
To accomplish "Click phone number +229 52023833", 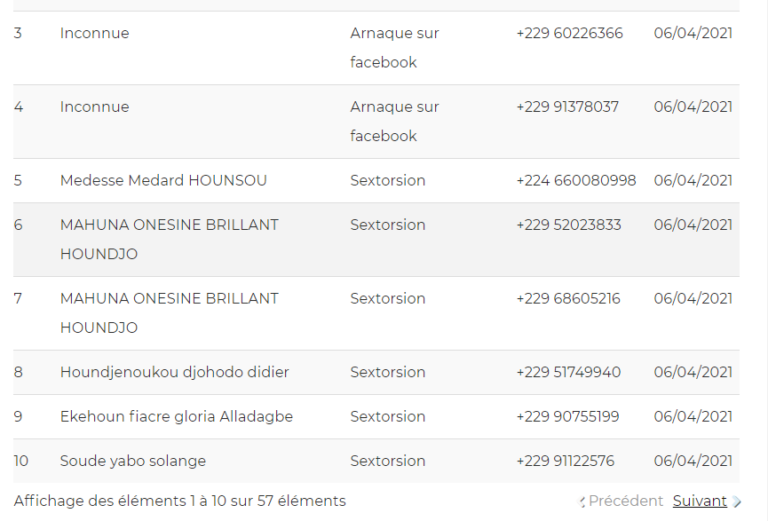I will pyautogui.click(x=568, y=225).
